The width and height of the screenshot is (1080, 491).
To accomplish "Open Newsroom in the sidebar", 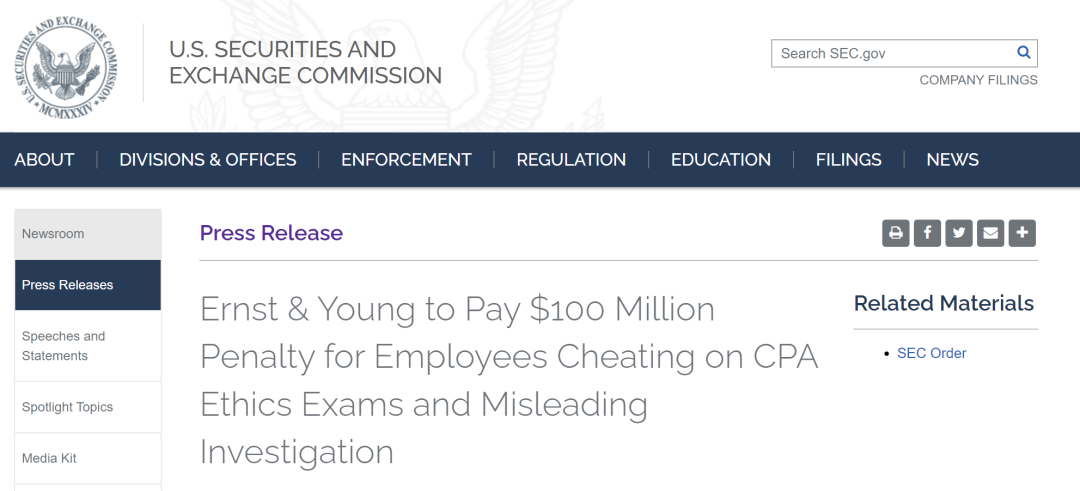I will pyautogui.click(x=88, y=234).
